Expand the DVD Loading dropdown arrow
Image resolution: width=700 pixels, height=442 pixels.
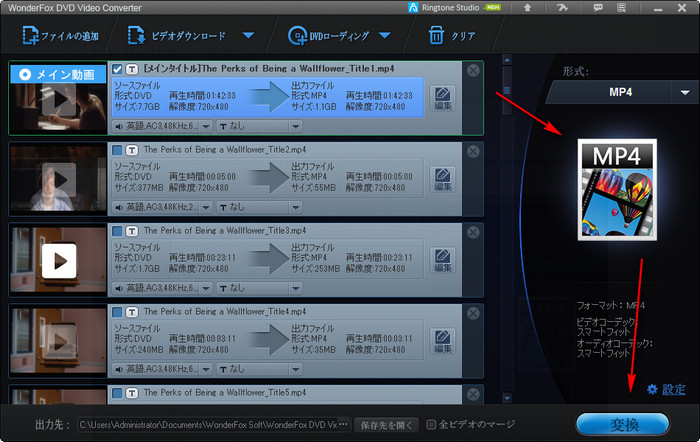pyautogui.click(x=384, y=35)
